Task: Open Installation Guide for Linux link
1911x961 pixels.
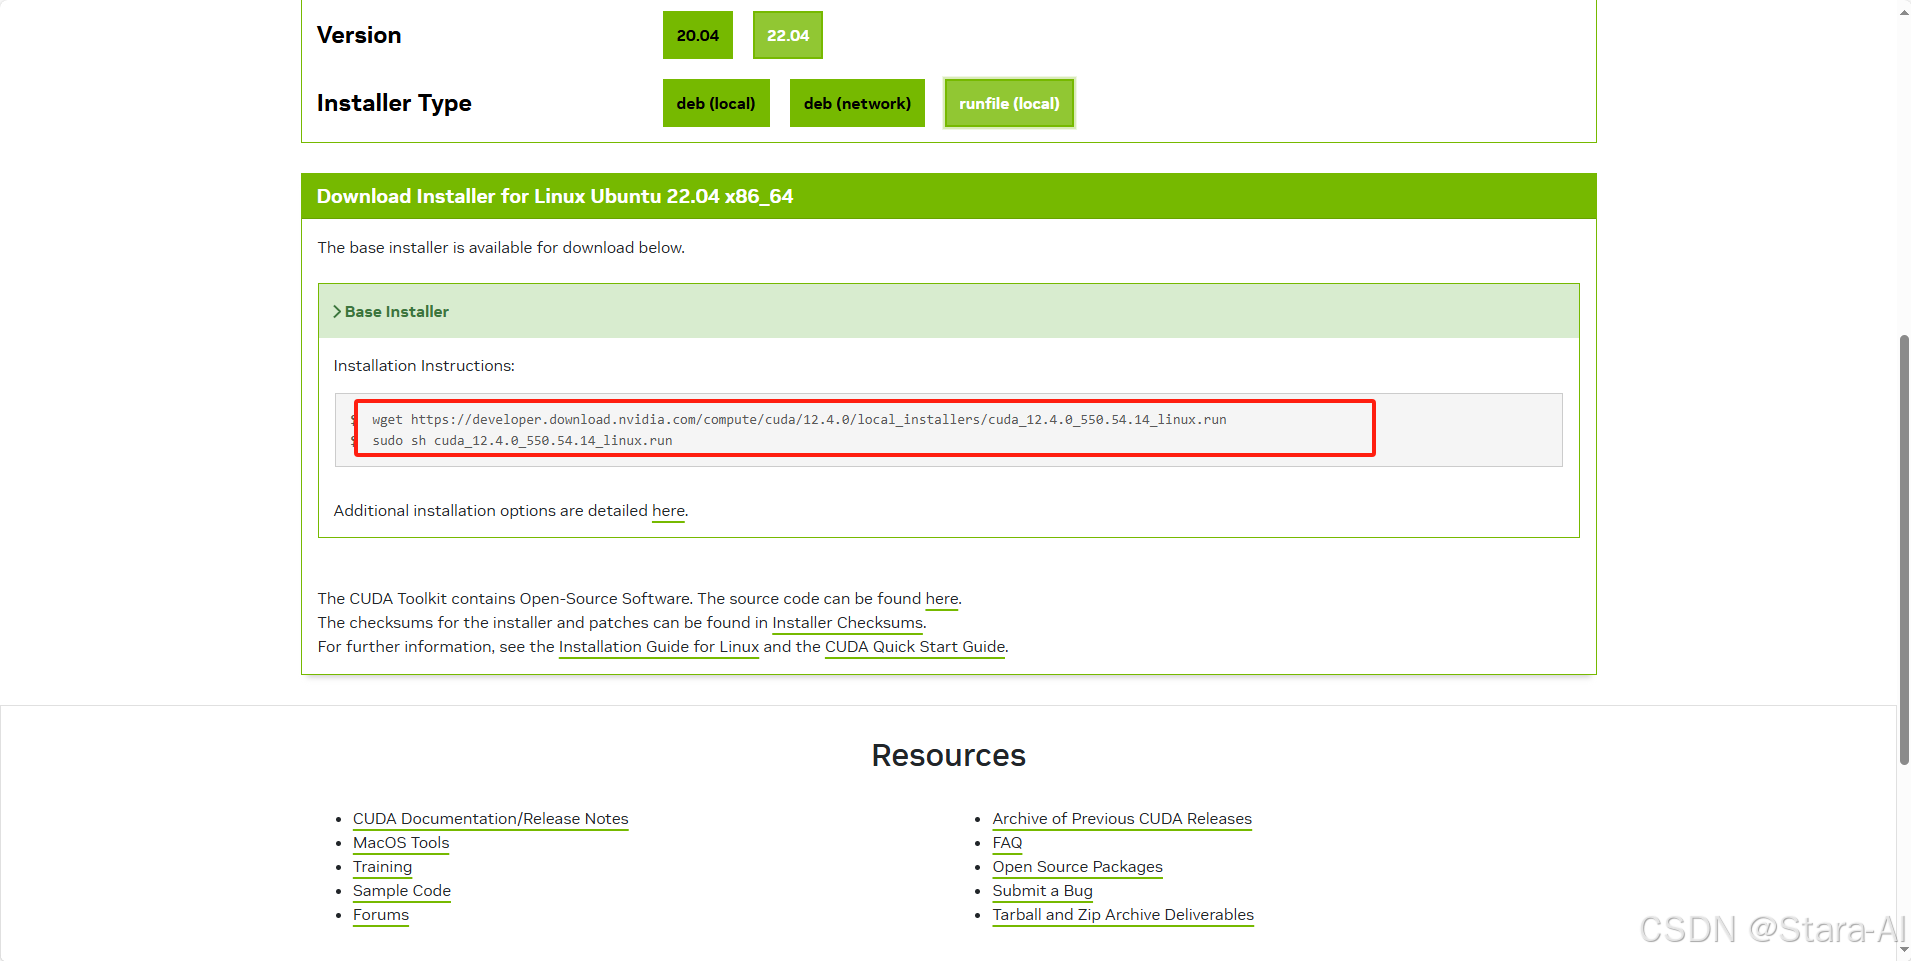Action: pyautogui.click(x=659, y=647)
